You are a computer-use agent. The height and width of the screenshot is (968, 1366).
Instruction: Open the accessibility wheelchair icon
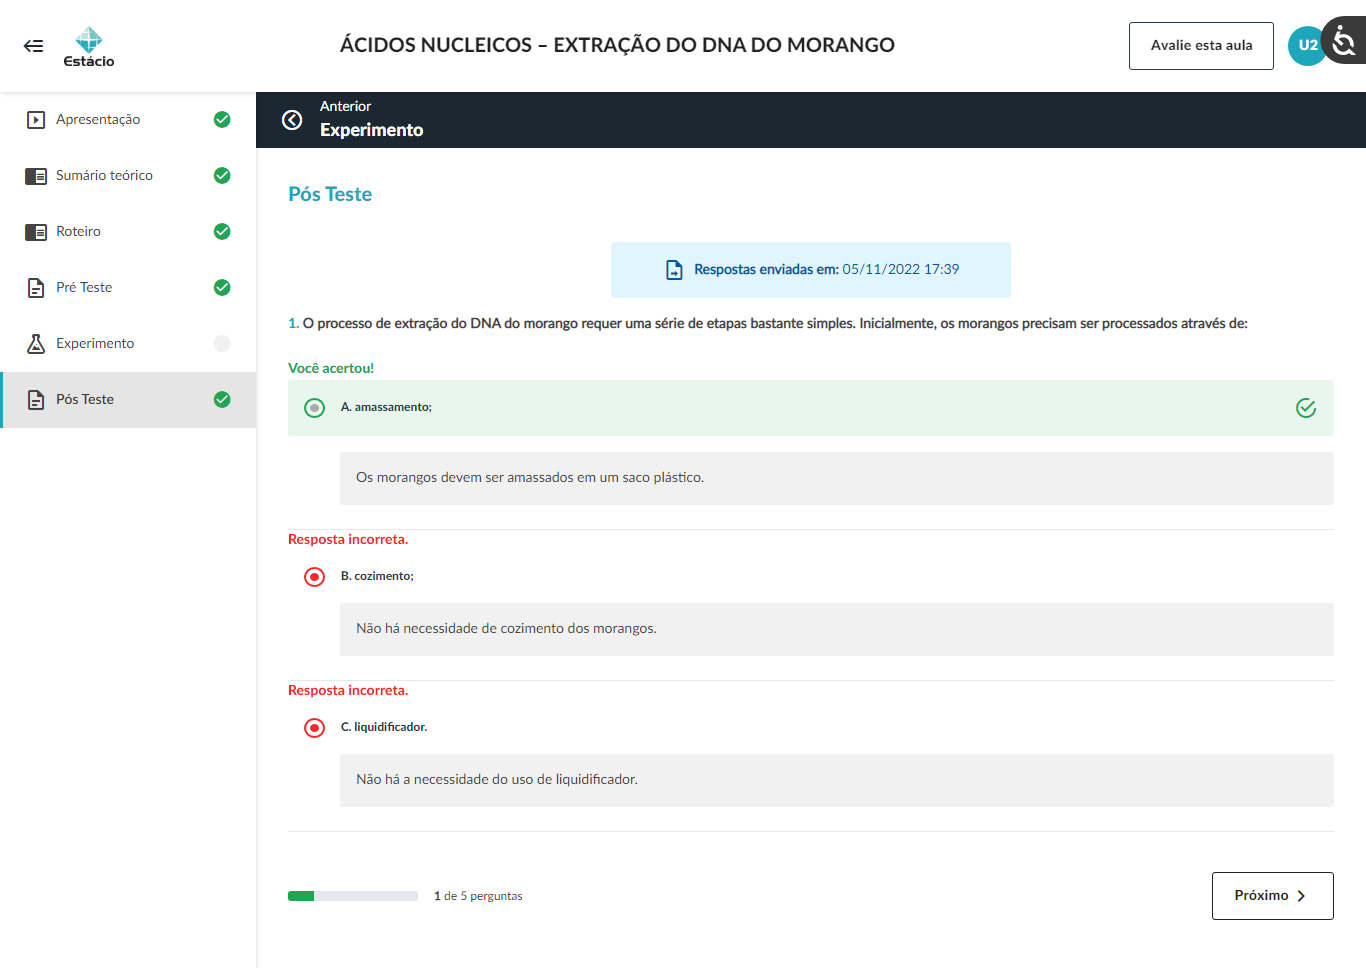(1344, 41)
